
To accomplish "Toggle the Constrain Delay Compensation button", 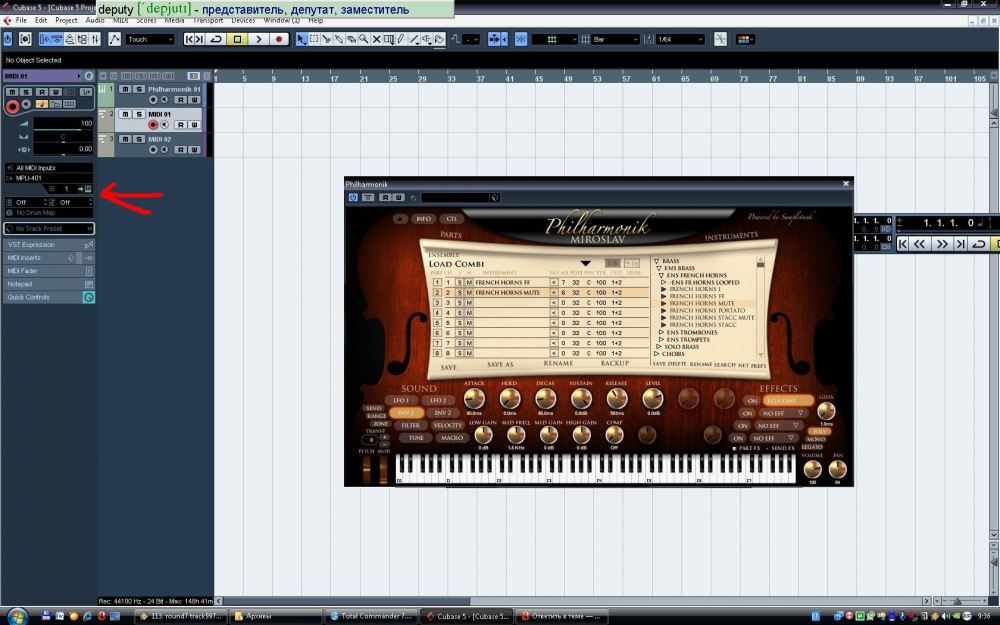I will tap(25, 40).
